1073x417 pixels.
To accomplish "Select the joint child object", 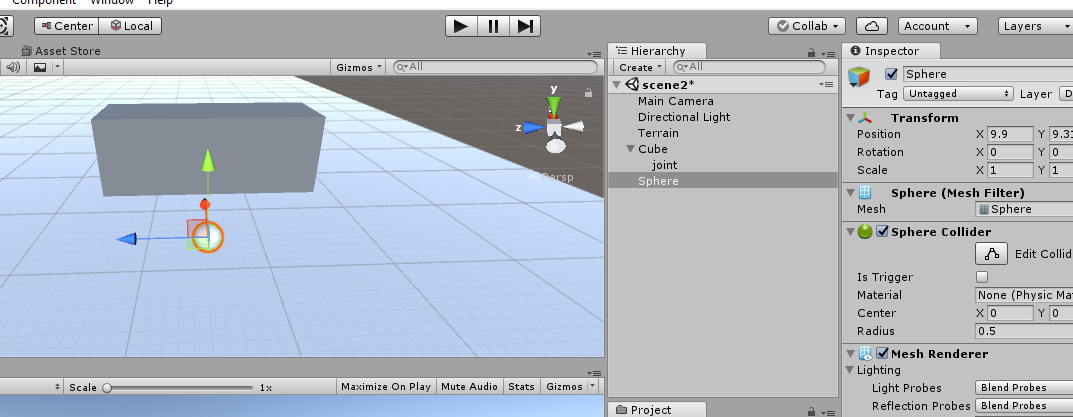I will 664,165.
